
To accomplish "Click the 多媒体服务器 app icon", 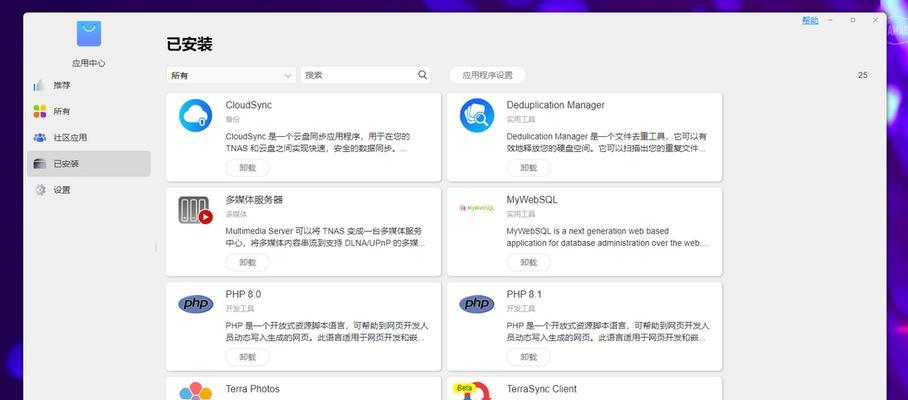I will 195,210.
